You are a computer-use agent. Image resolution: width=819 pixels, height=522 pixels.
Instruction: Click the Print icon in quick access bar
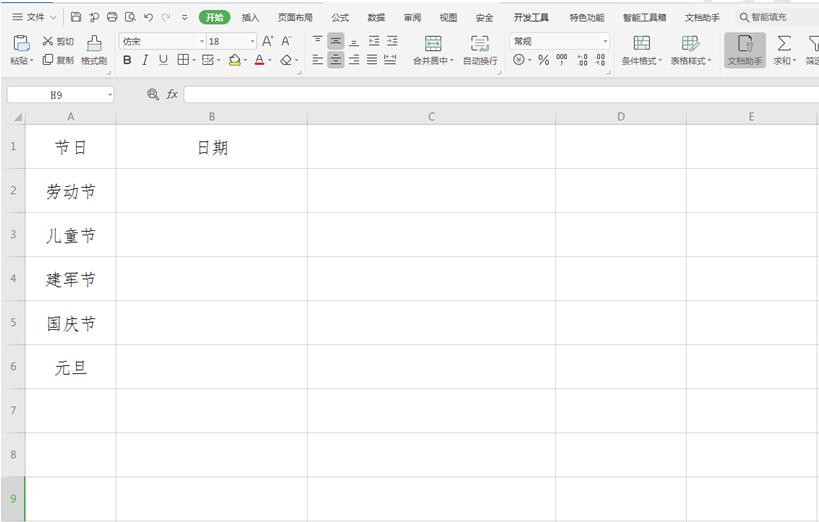[112, 17]
